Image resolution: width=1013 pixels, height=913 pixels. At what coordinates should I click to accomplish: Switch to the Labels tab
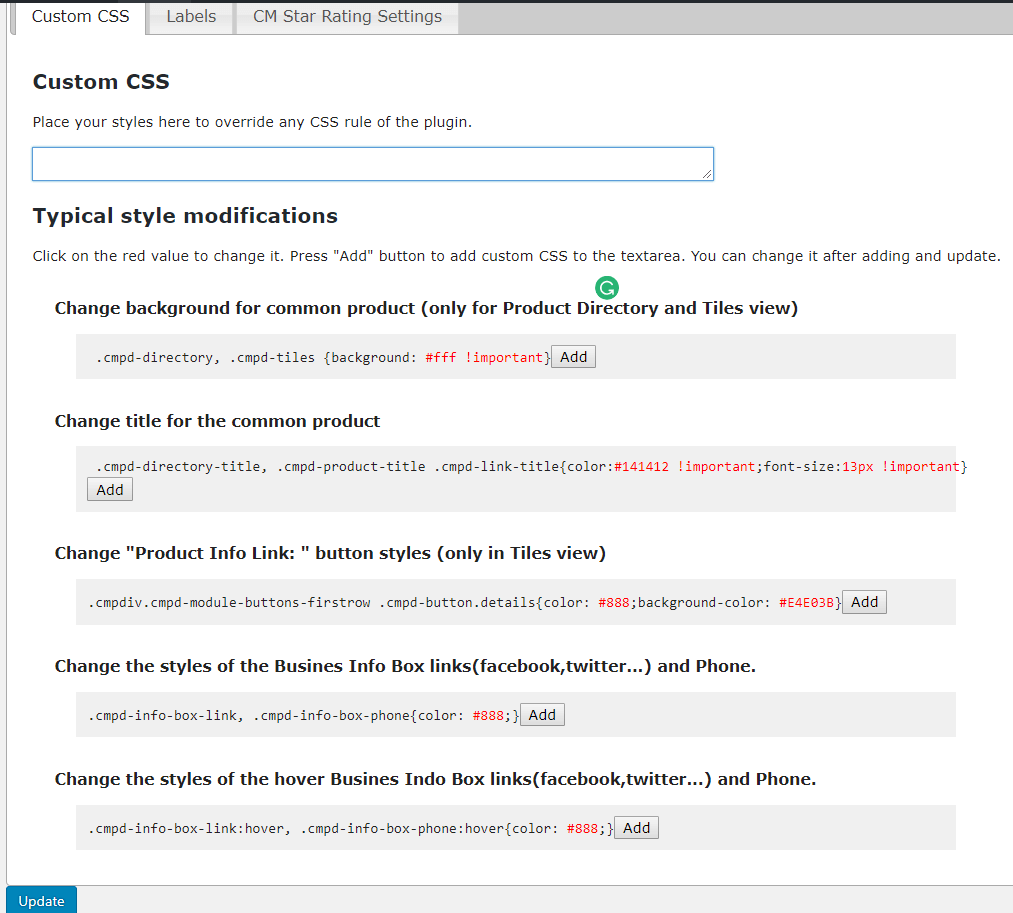tap(191, 17)
